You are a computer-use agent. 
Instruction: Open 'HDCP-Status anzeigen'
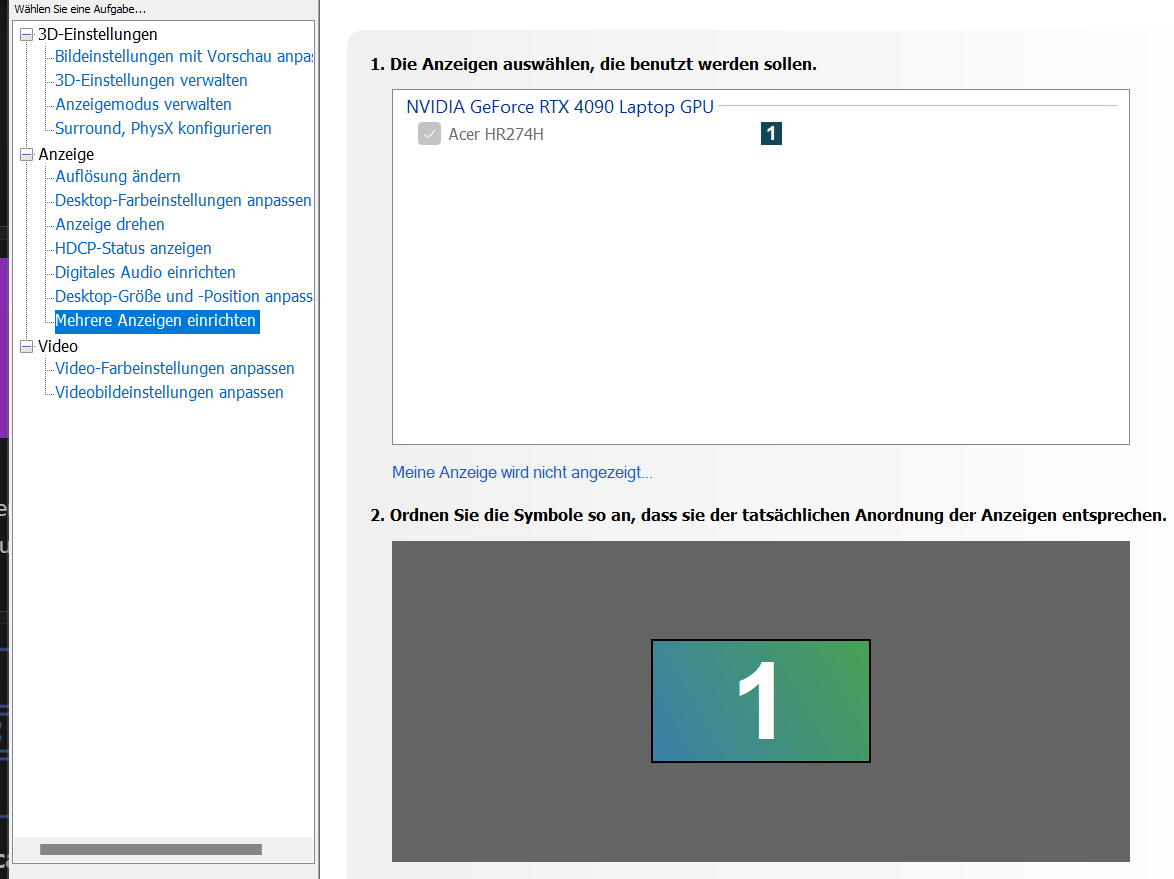tap(130, 248)
